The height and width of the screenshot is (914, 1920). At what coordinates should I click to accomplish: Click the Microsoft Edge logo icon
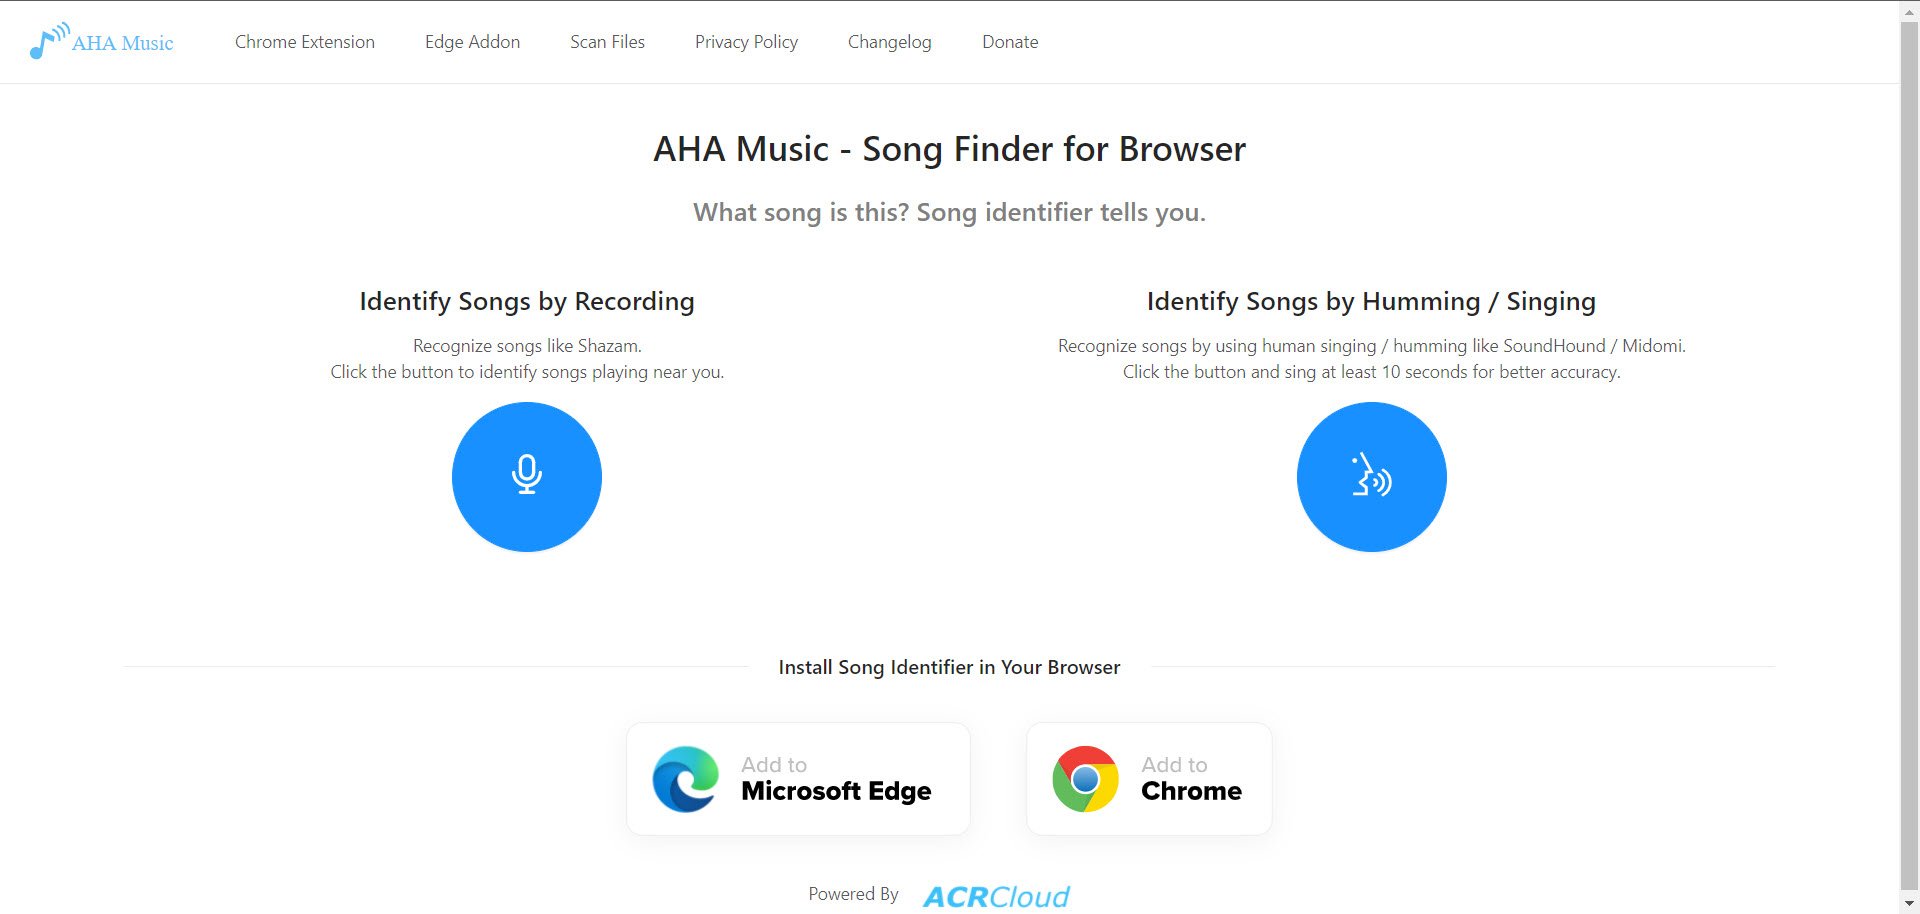pyautogui.click(x=685, y=779)
